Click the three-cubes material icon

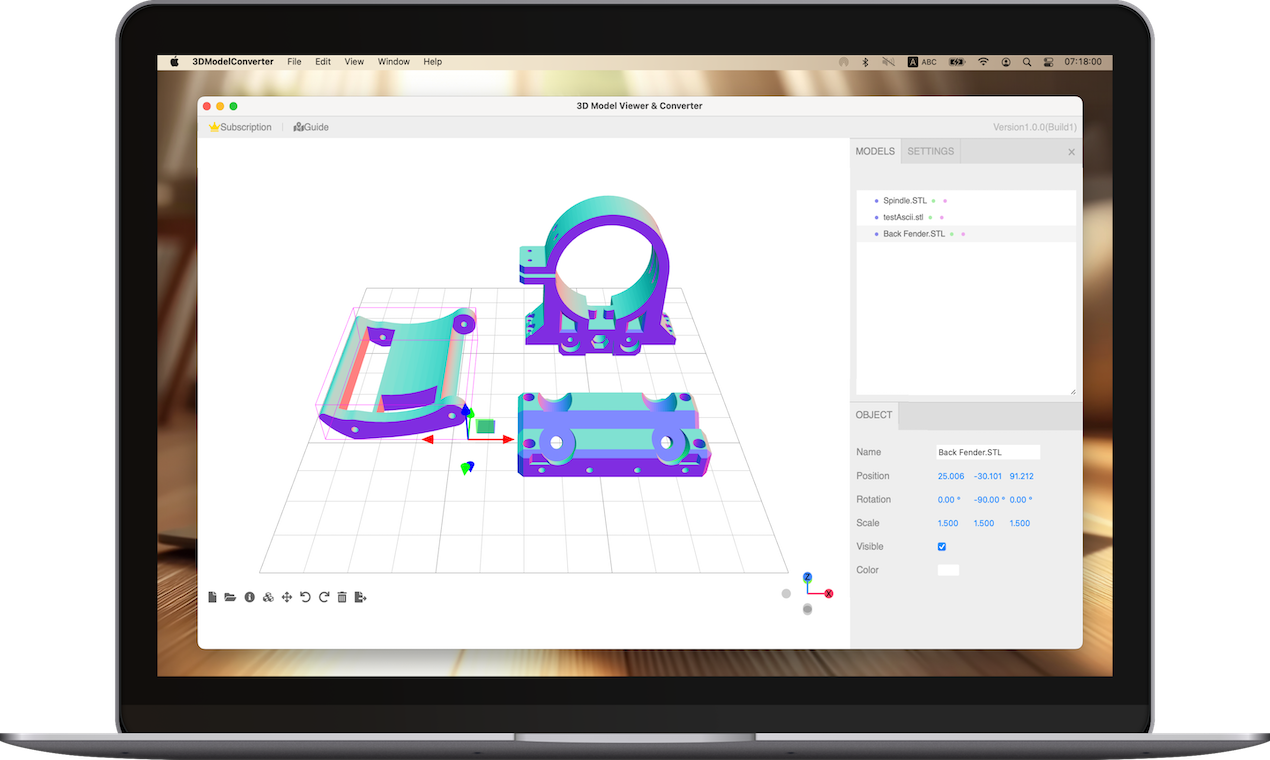pos(268,597)
